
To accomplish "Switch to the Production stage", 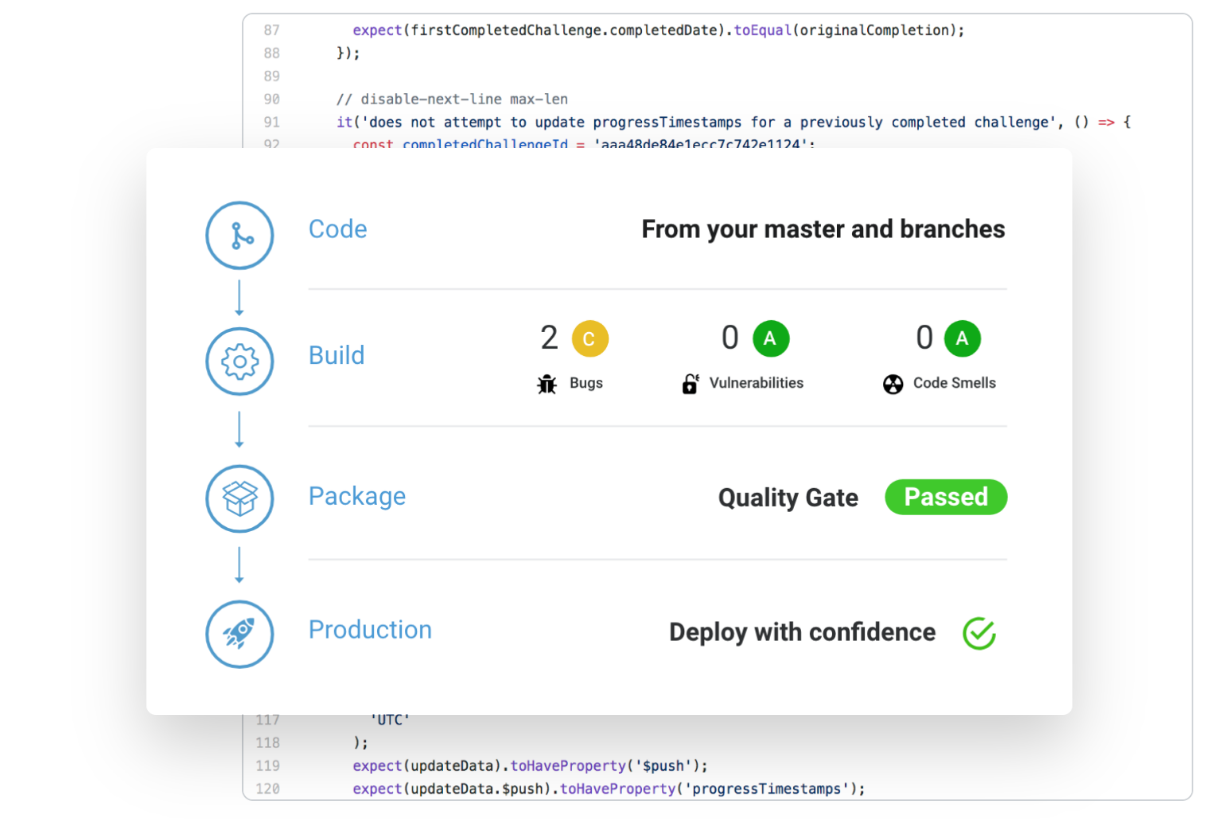I will tap(370, 630).
